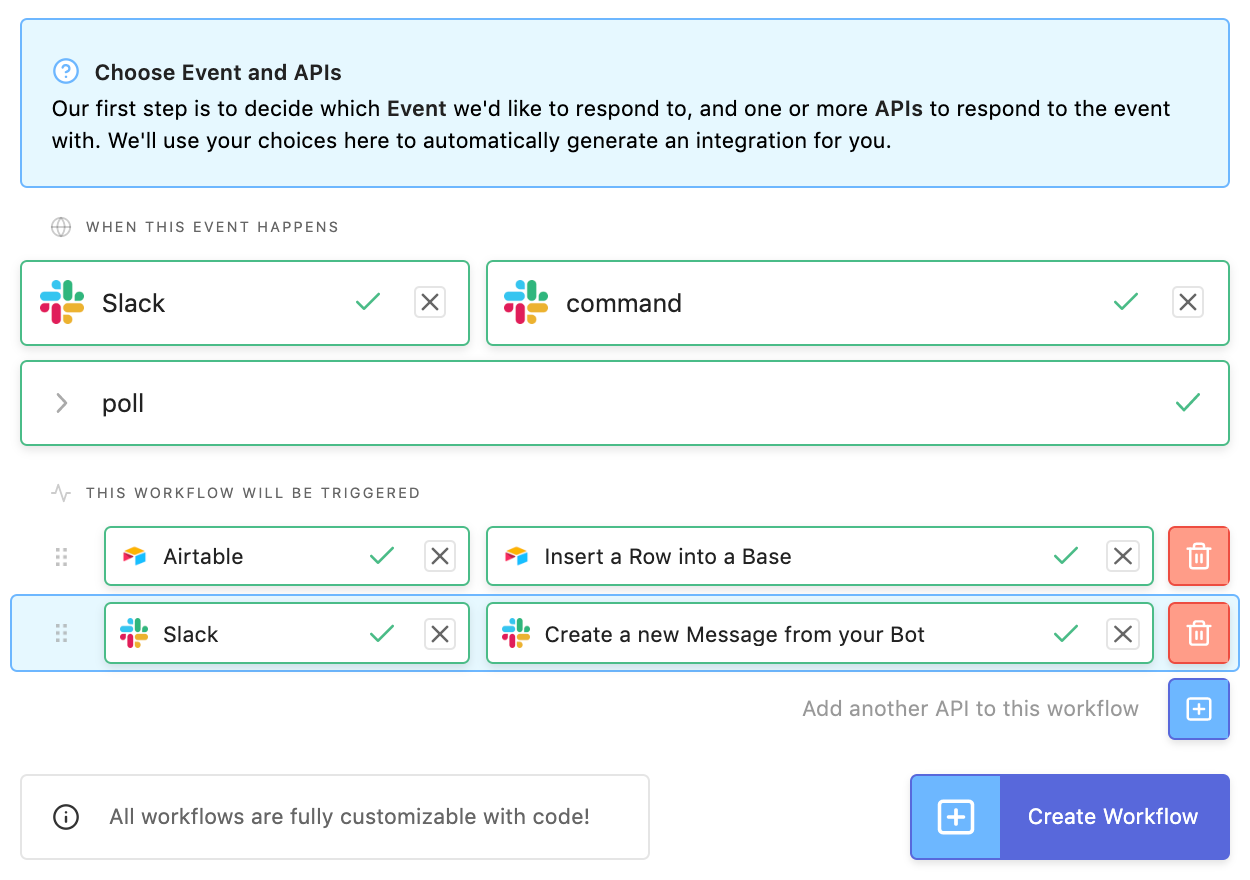This screenshot has width=1250, height=880.
Task: Delete the Slack bot message row
Action: tap(1198, 634)
